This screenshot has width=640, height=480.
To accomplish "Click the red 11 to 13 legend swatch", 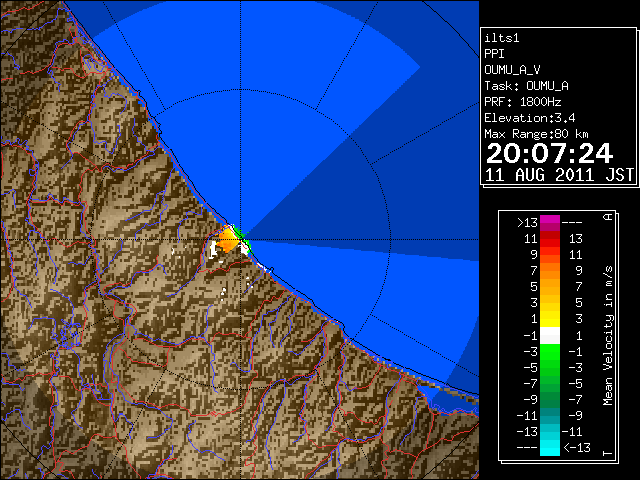I will click(x=550, y=239).
